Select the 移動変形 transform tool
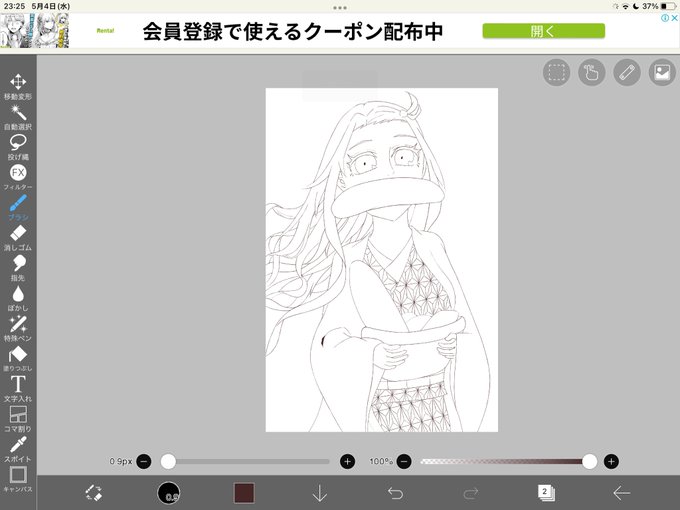Screen dimensions: 680x510 click(18, 87)
